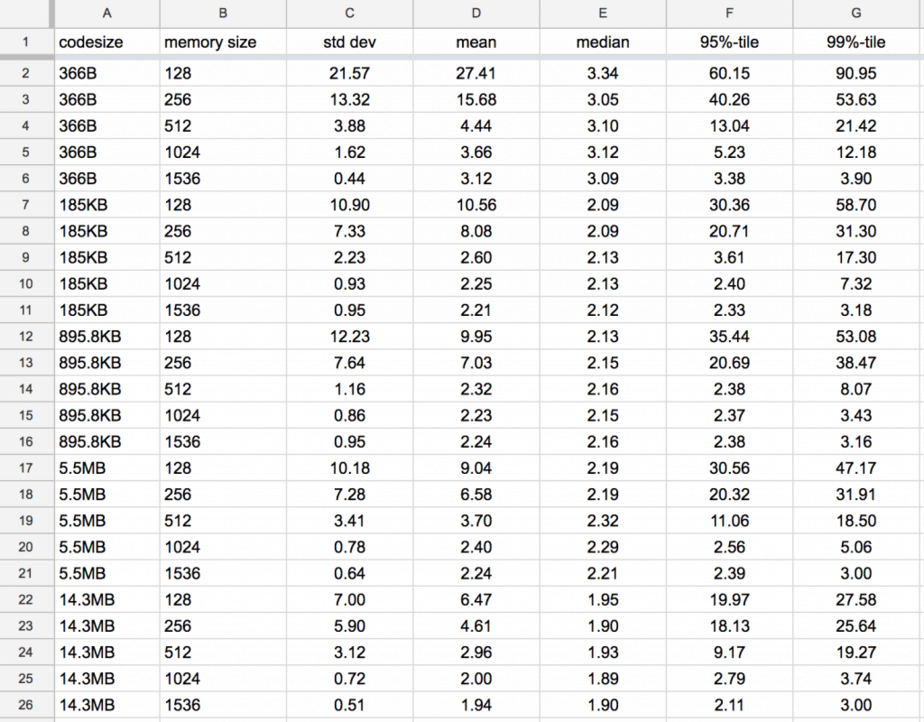Click cell containing mean 27.41
Image resolution: width=924 pixels, height=722 pixels.
[476, 74]
